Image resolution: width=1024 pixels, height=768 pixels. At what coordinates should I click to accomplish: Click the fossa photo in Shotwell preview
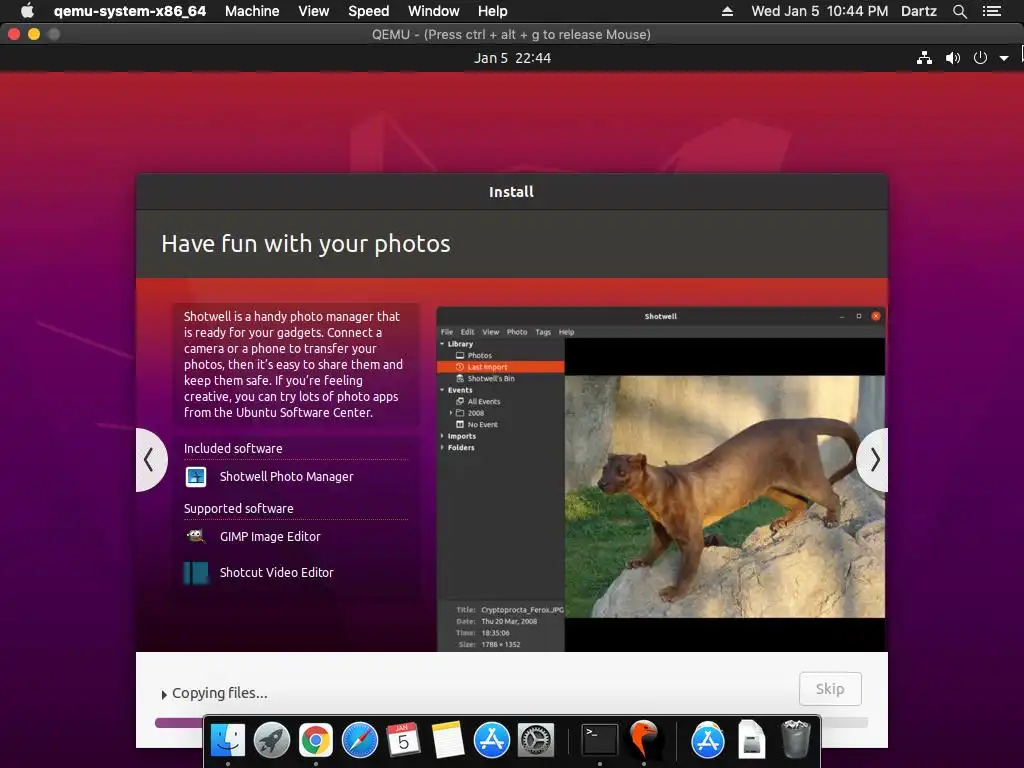pos(724,496)
